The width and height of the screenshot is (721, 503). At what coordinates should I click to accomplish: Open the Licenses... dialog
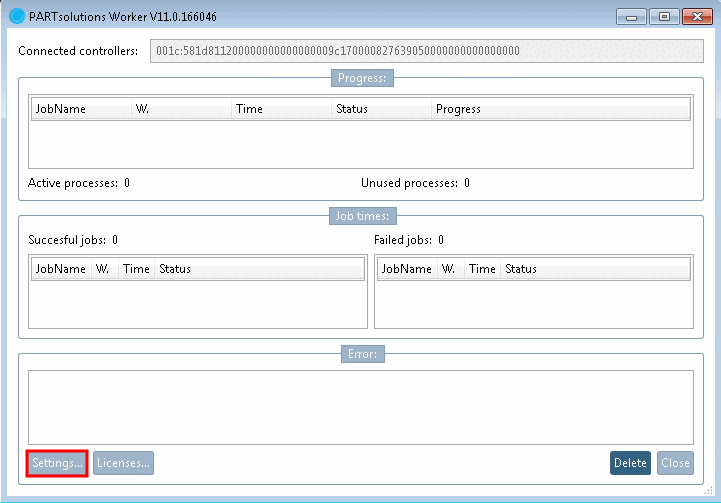tap(123, 463)
